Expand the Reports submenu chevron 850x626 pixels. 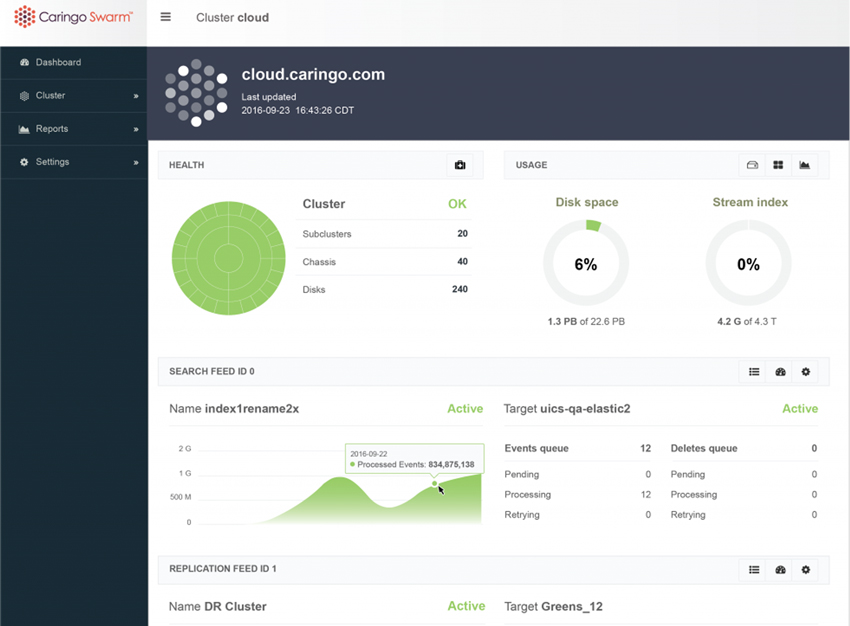[x=136, y=129]
